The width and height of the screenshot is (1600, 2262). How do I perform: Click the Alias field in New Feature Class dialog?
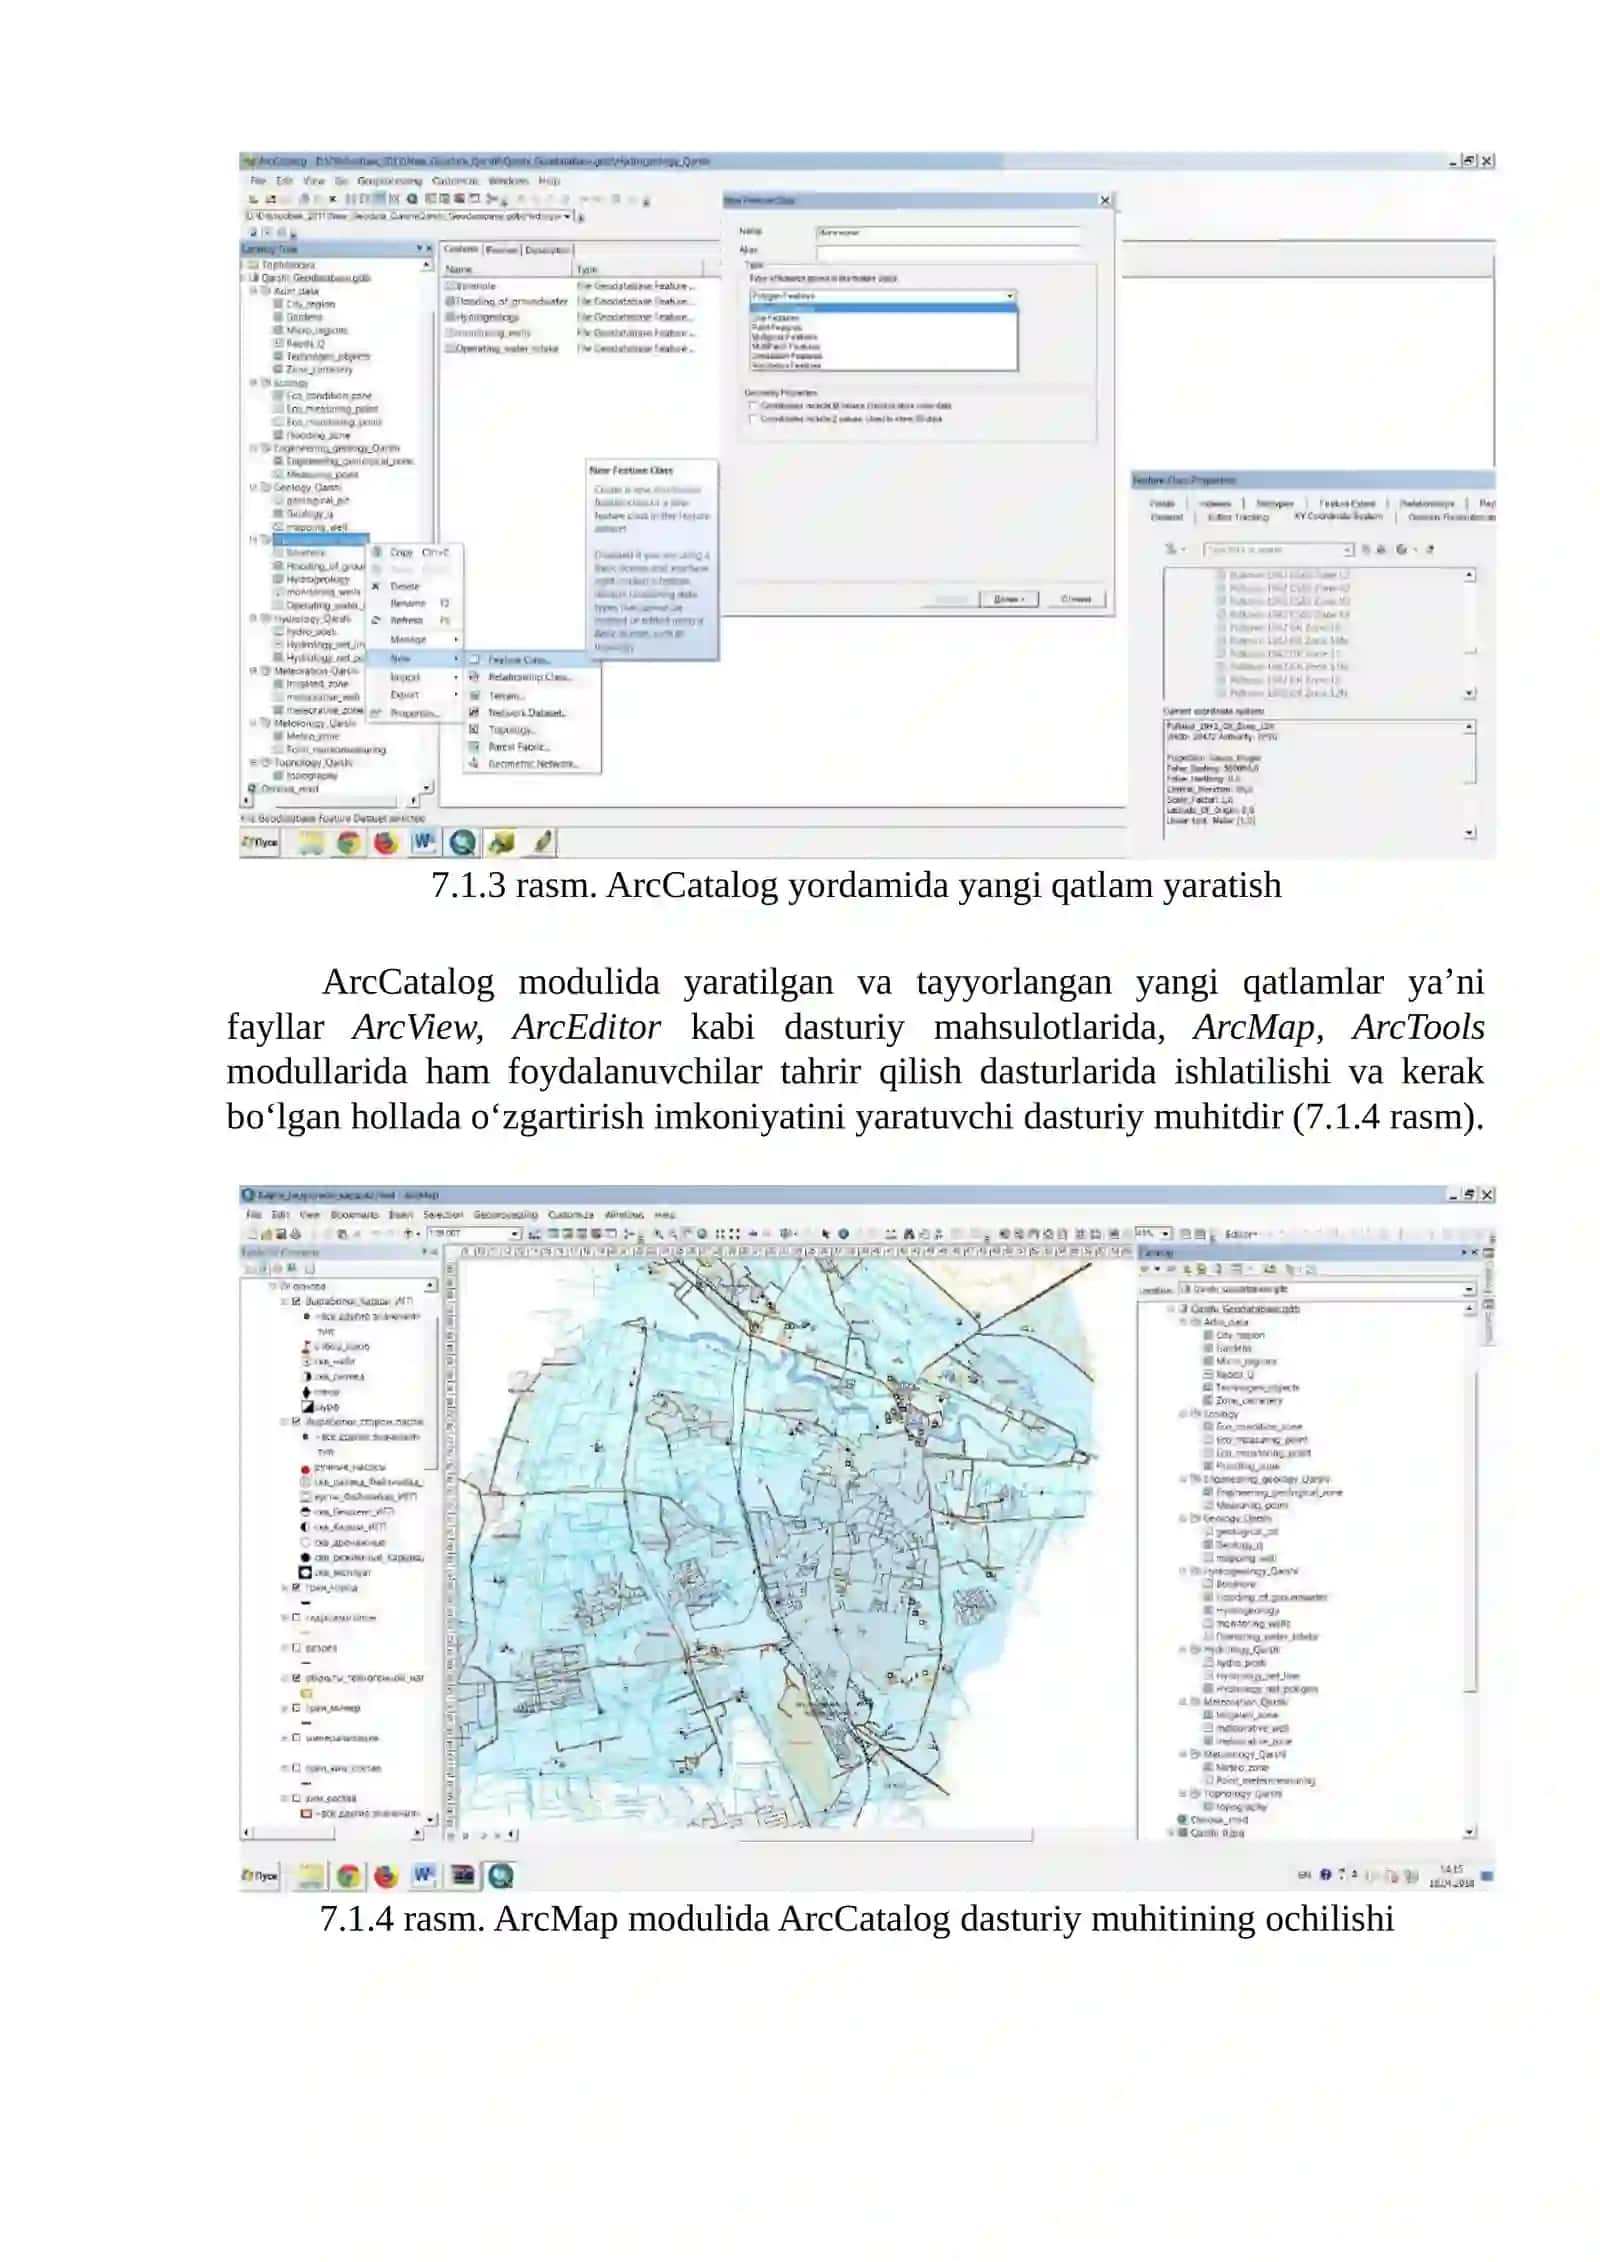click(x=948, y=251)
